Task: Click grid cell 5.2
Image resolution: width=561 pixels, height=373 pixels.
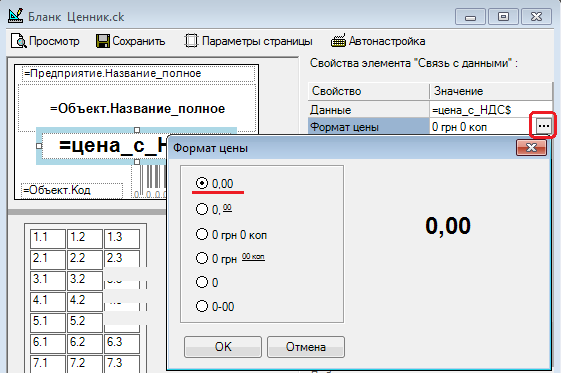Action: 85,323
